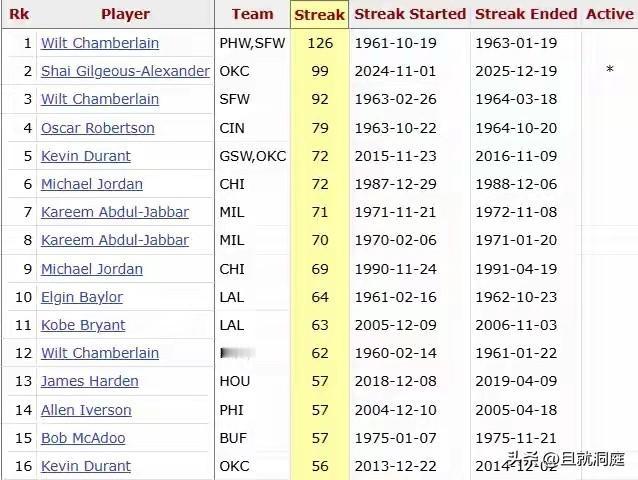Open rank 7 Kareem Abdul-Jabbar link

coord(115,212)
